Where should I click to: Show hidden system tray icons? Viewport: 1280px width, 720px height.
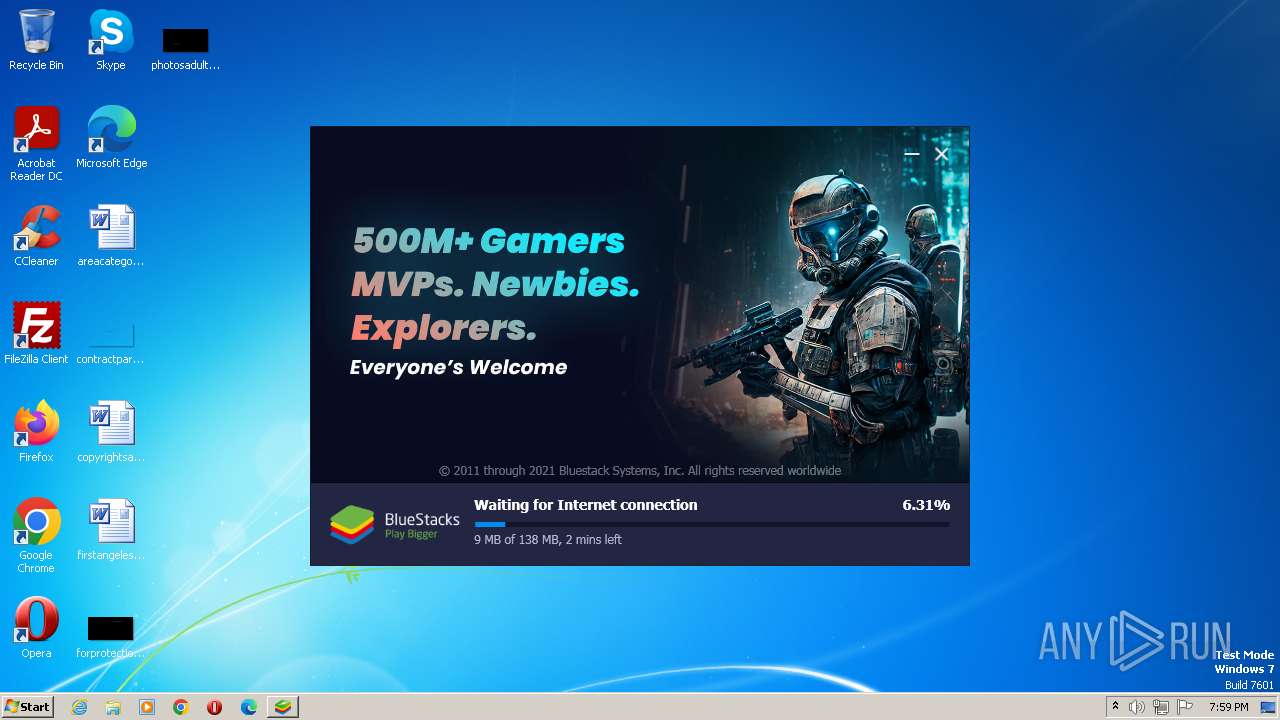click(x=1115, y=707)
